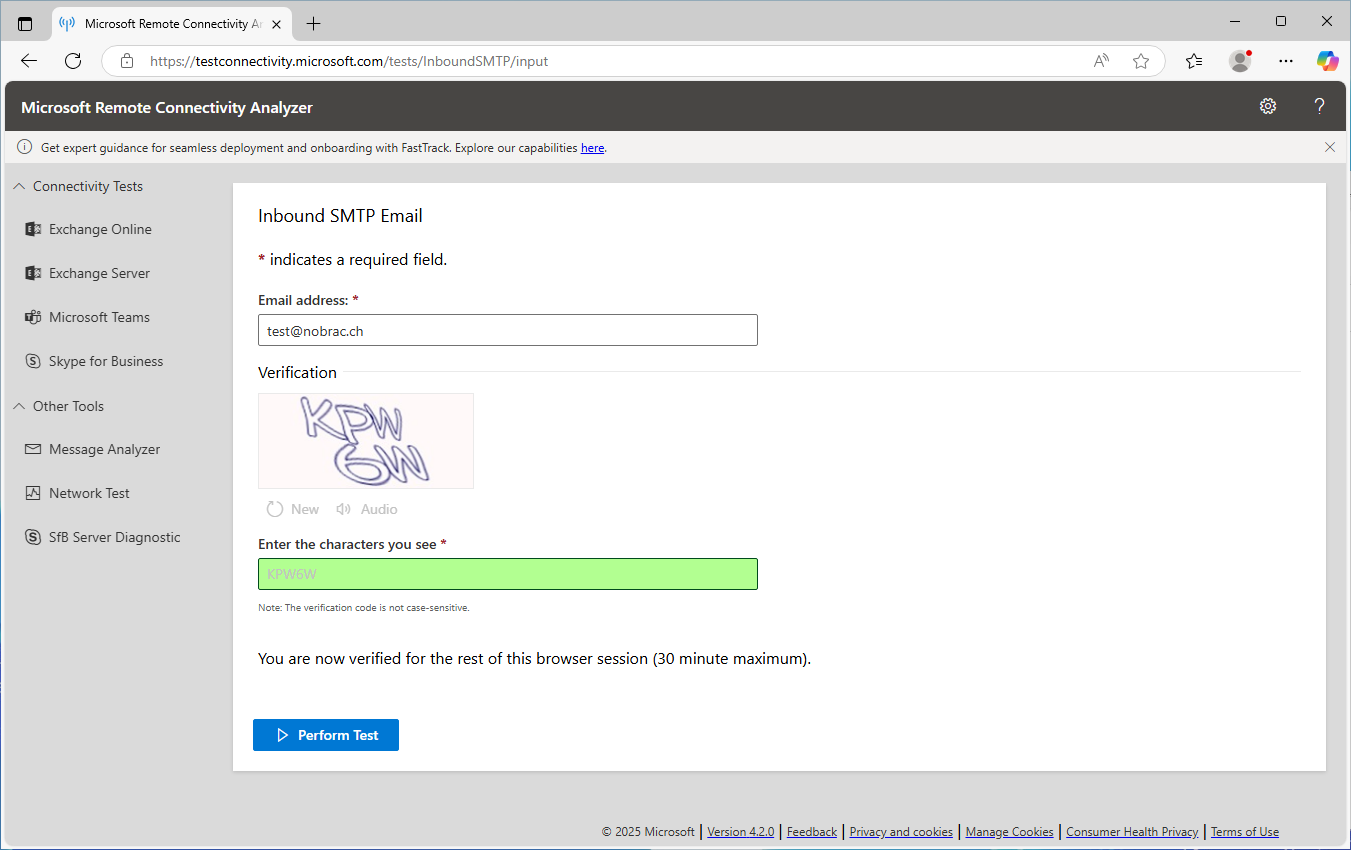Request a New captcha image

[293, 509]
